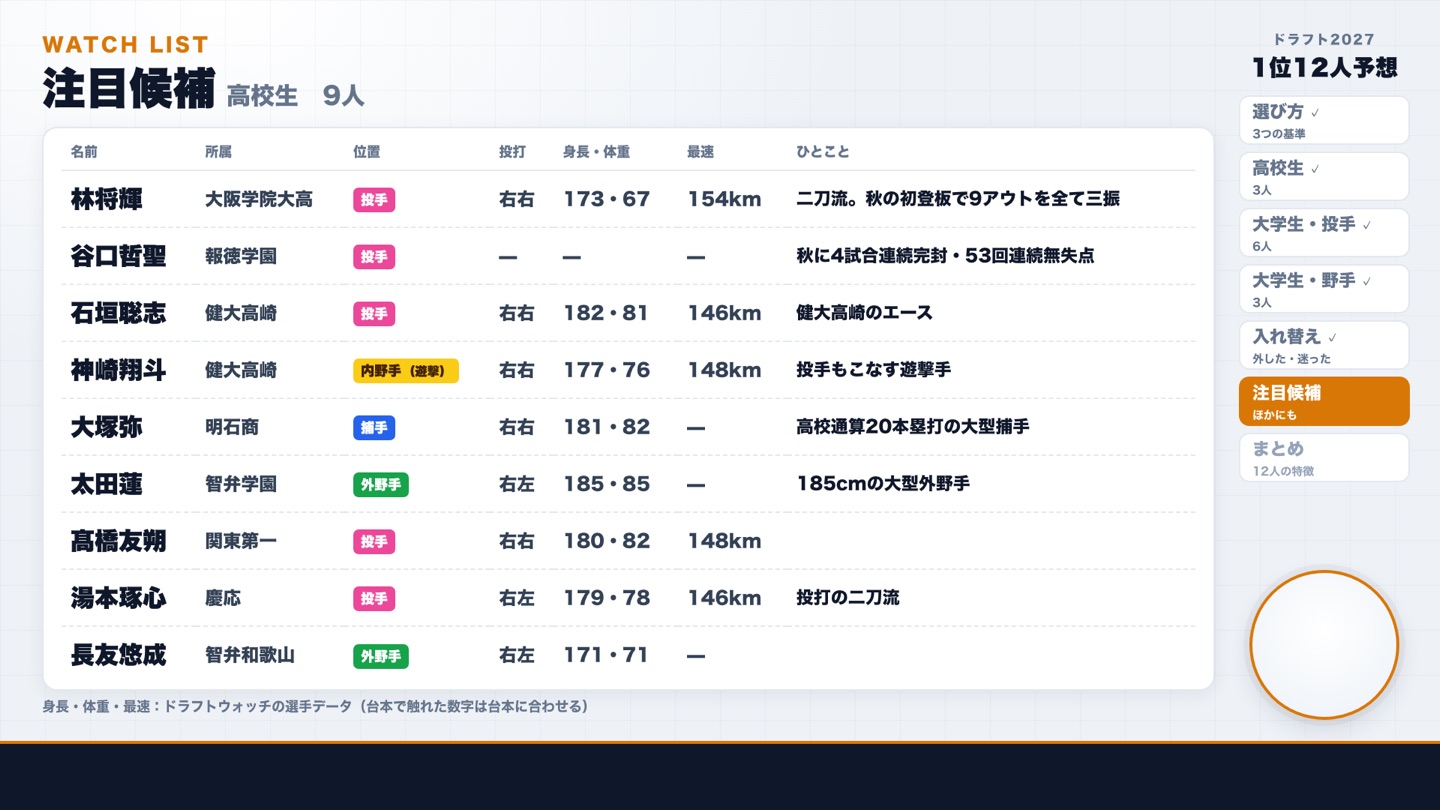Click the highlighted 注目候補 sidebar item
This screenshot has height=810, width=1440.
(x=1324, y=401)
